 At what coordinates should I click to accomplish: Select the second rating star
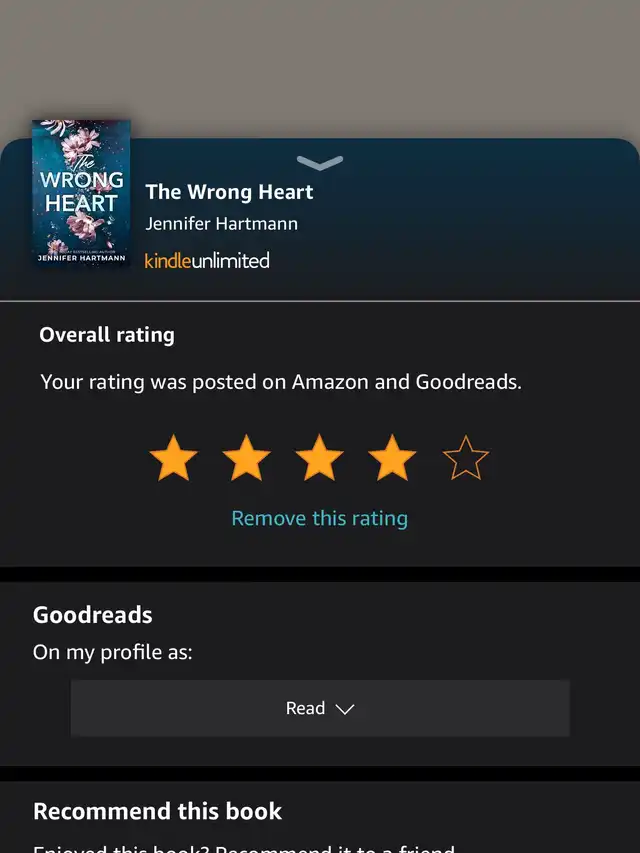pyautogui.click(x=246, y=458)
